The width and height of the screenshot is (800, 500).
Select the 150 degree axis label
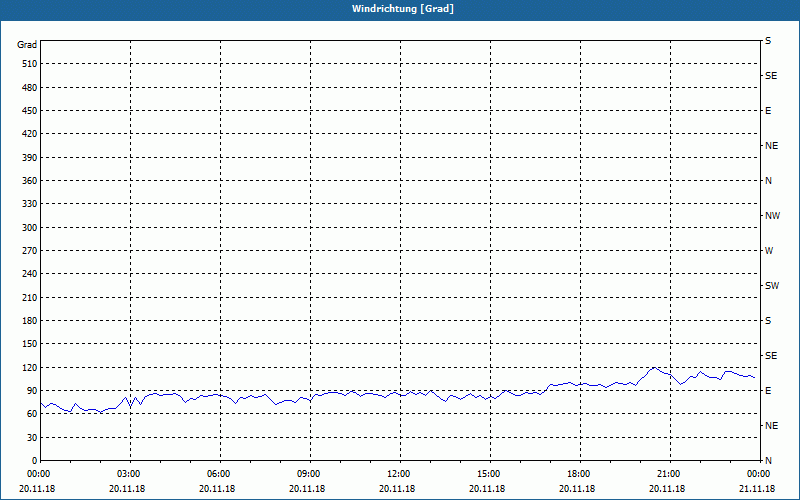pyautogui.click(x=30, y=344)
